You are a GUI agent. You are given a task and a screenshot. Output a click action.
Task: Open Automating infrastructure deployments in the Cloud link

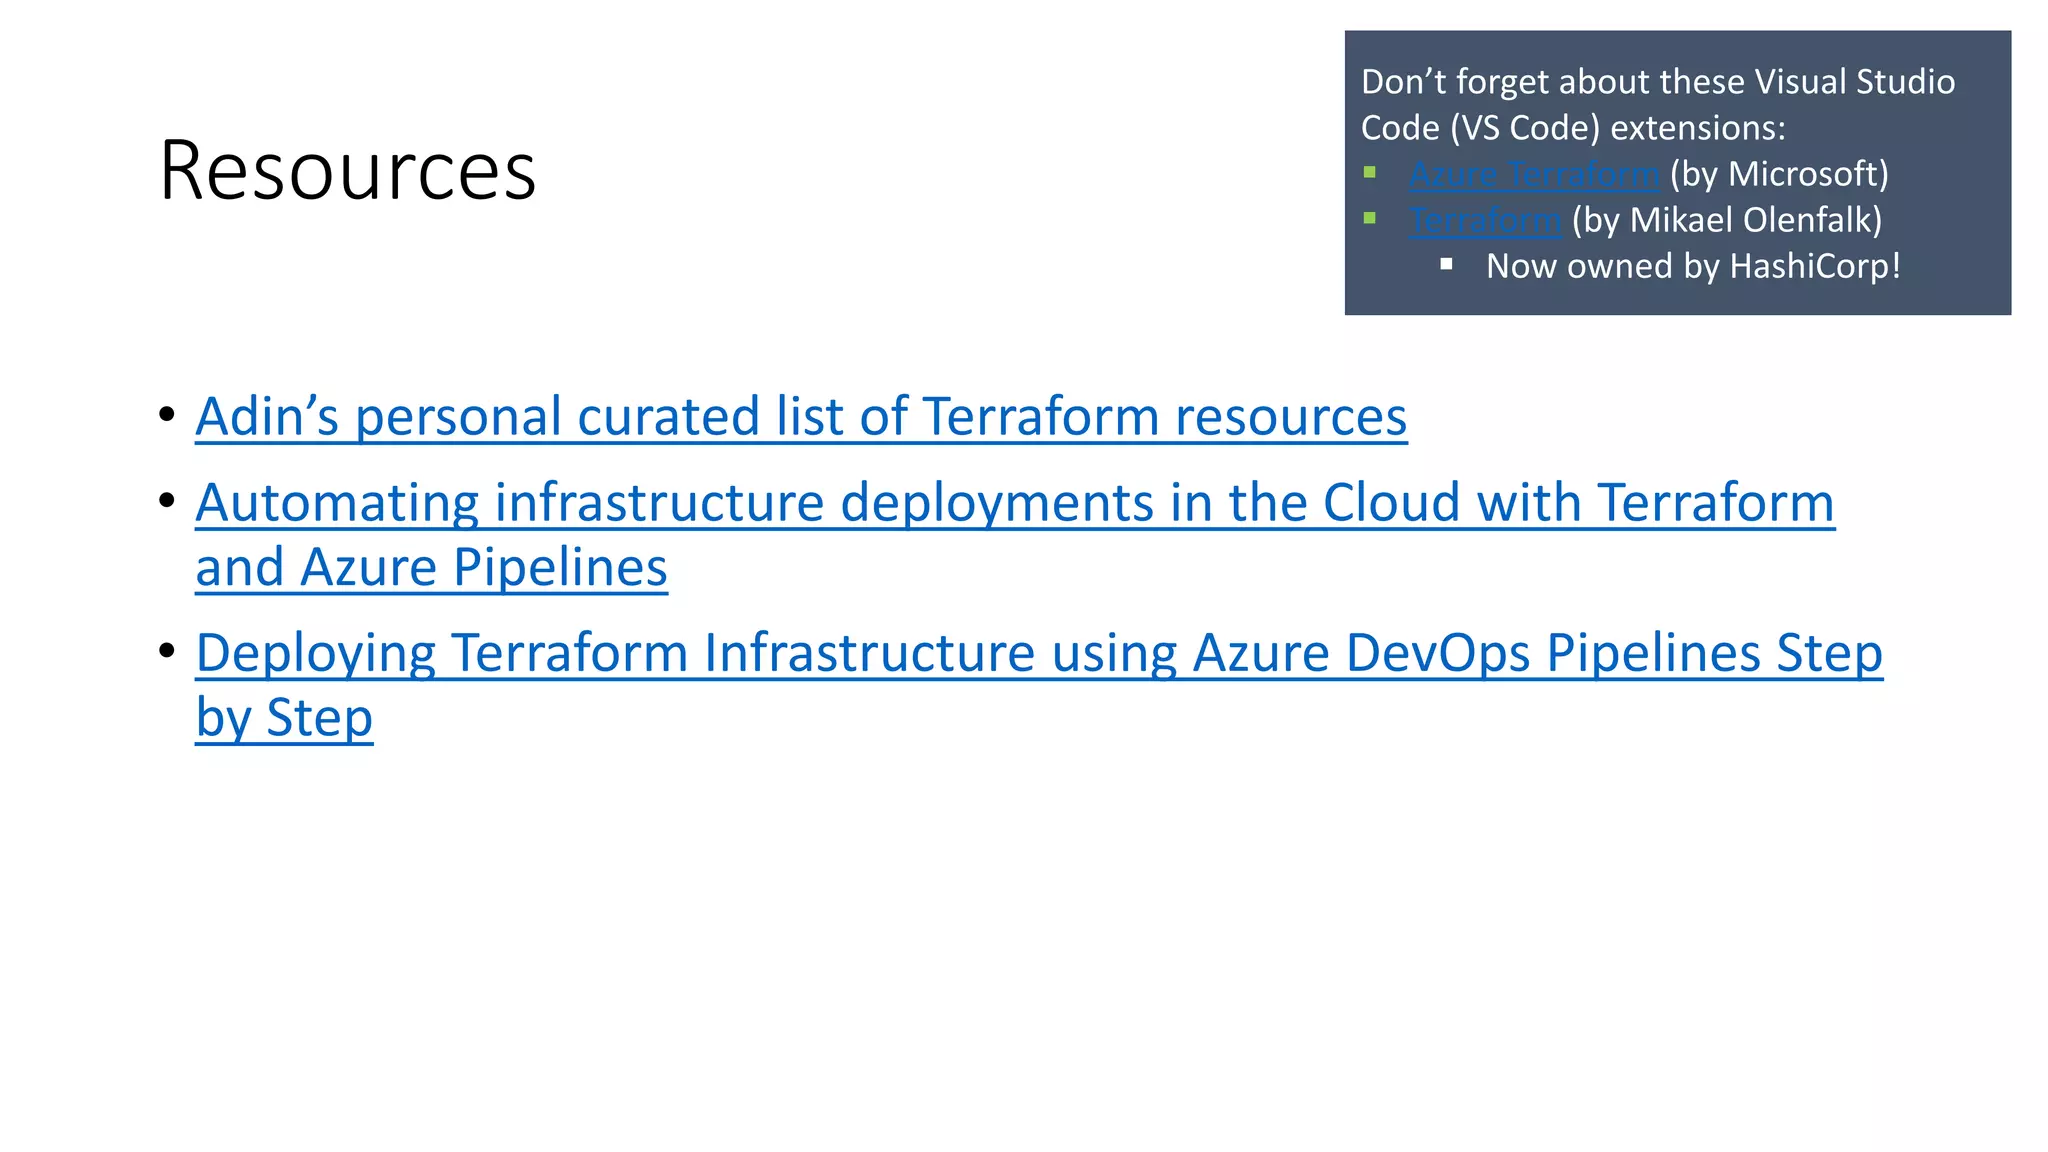[1015, 534]
